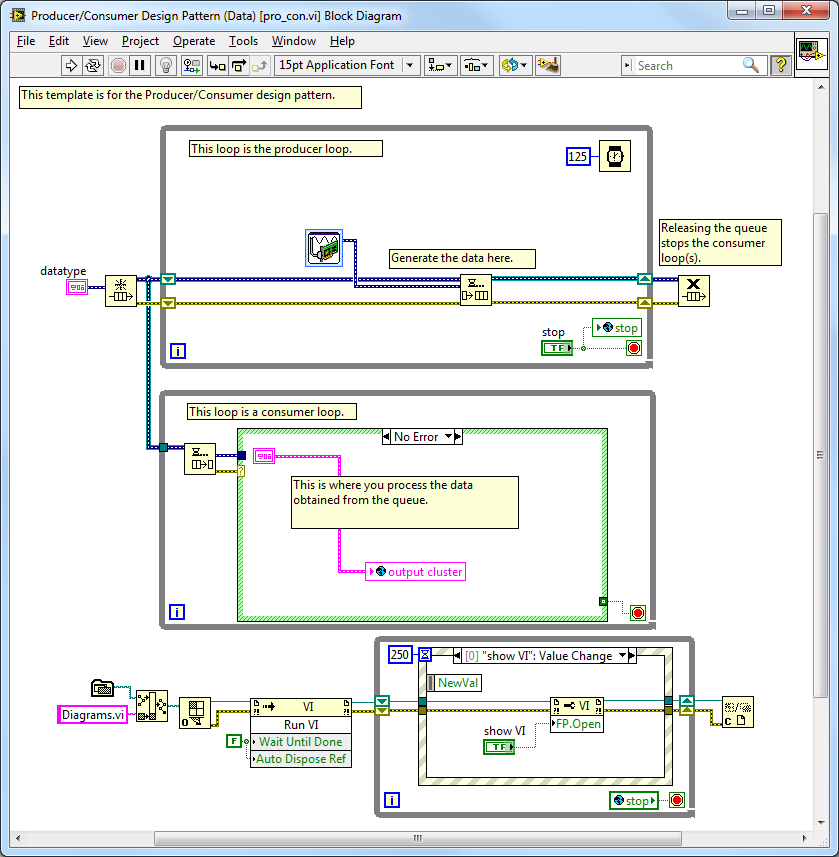Select the data generation subVI icon
This screenshot has width=839, height=857.
click(x=324, y=248)
